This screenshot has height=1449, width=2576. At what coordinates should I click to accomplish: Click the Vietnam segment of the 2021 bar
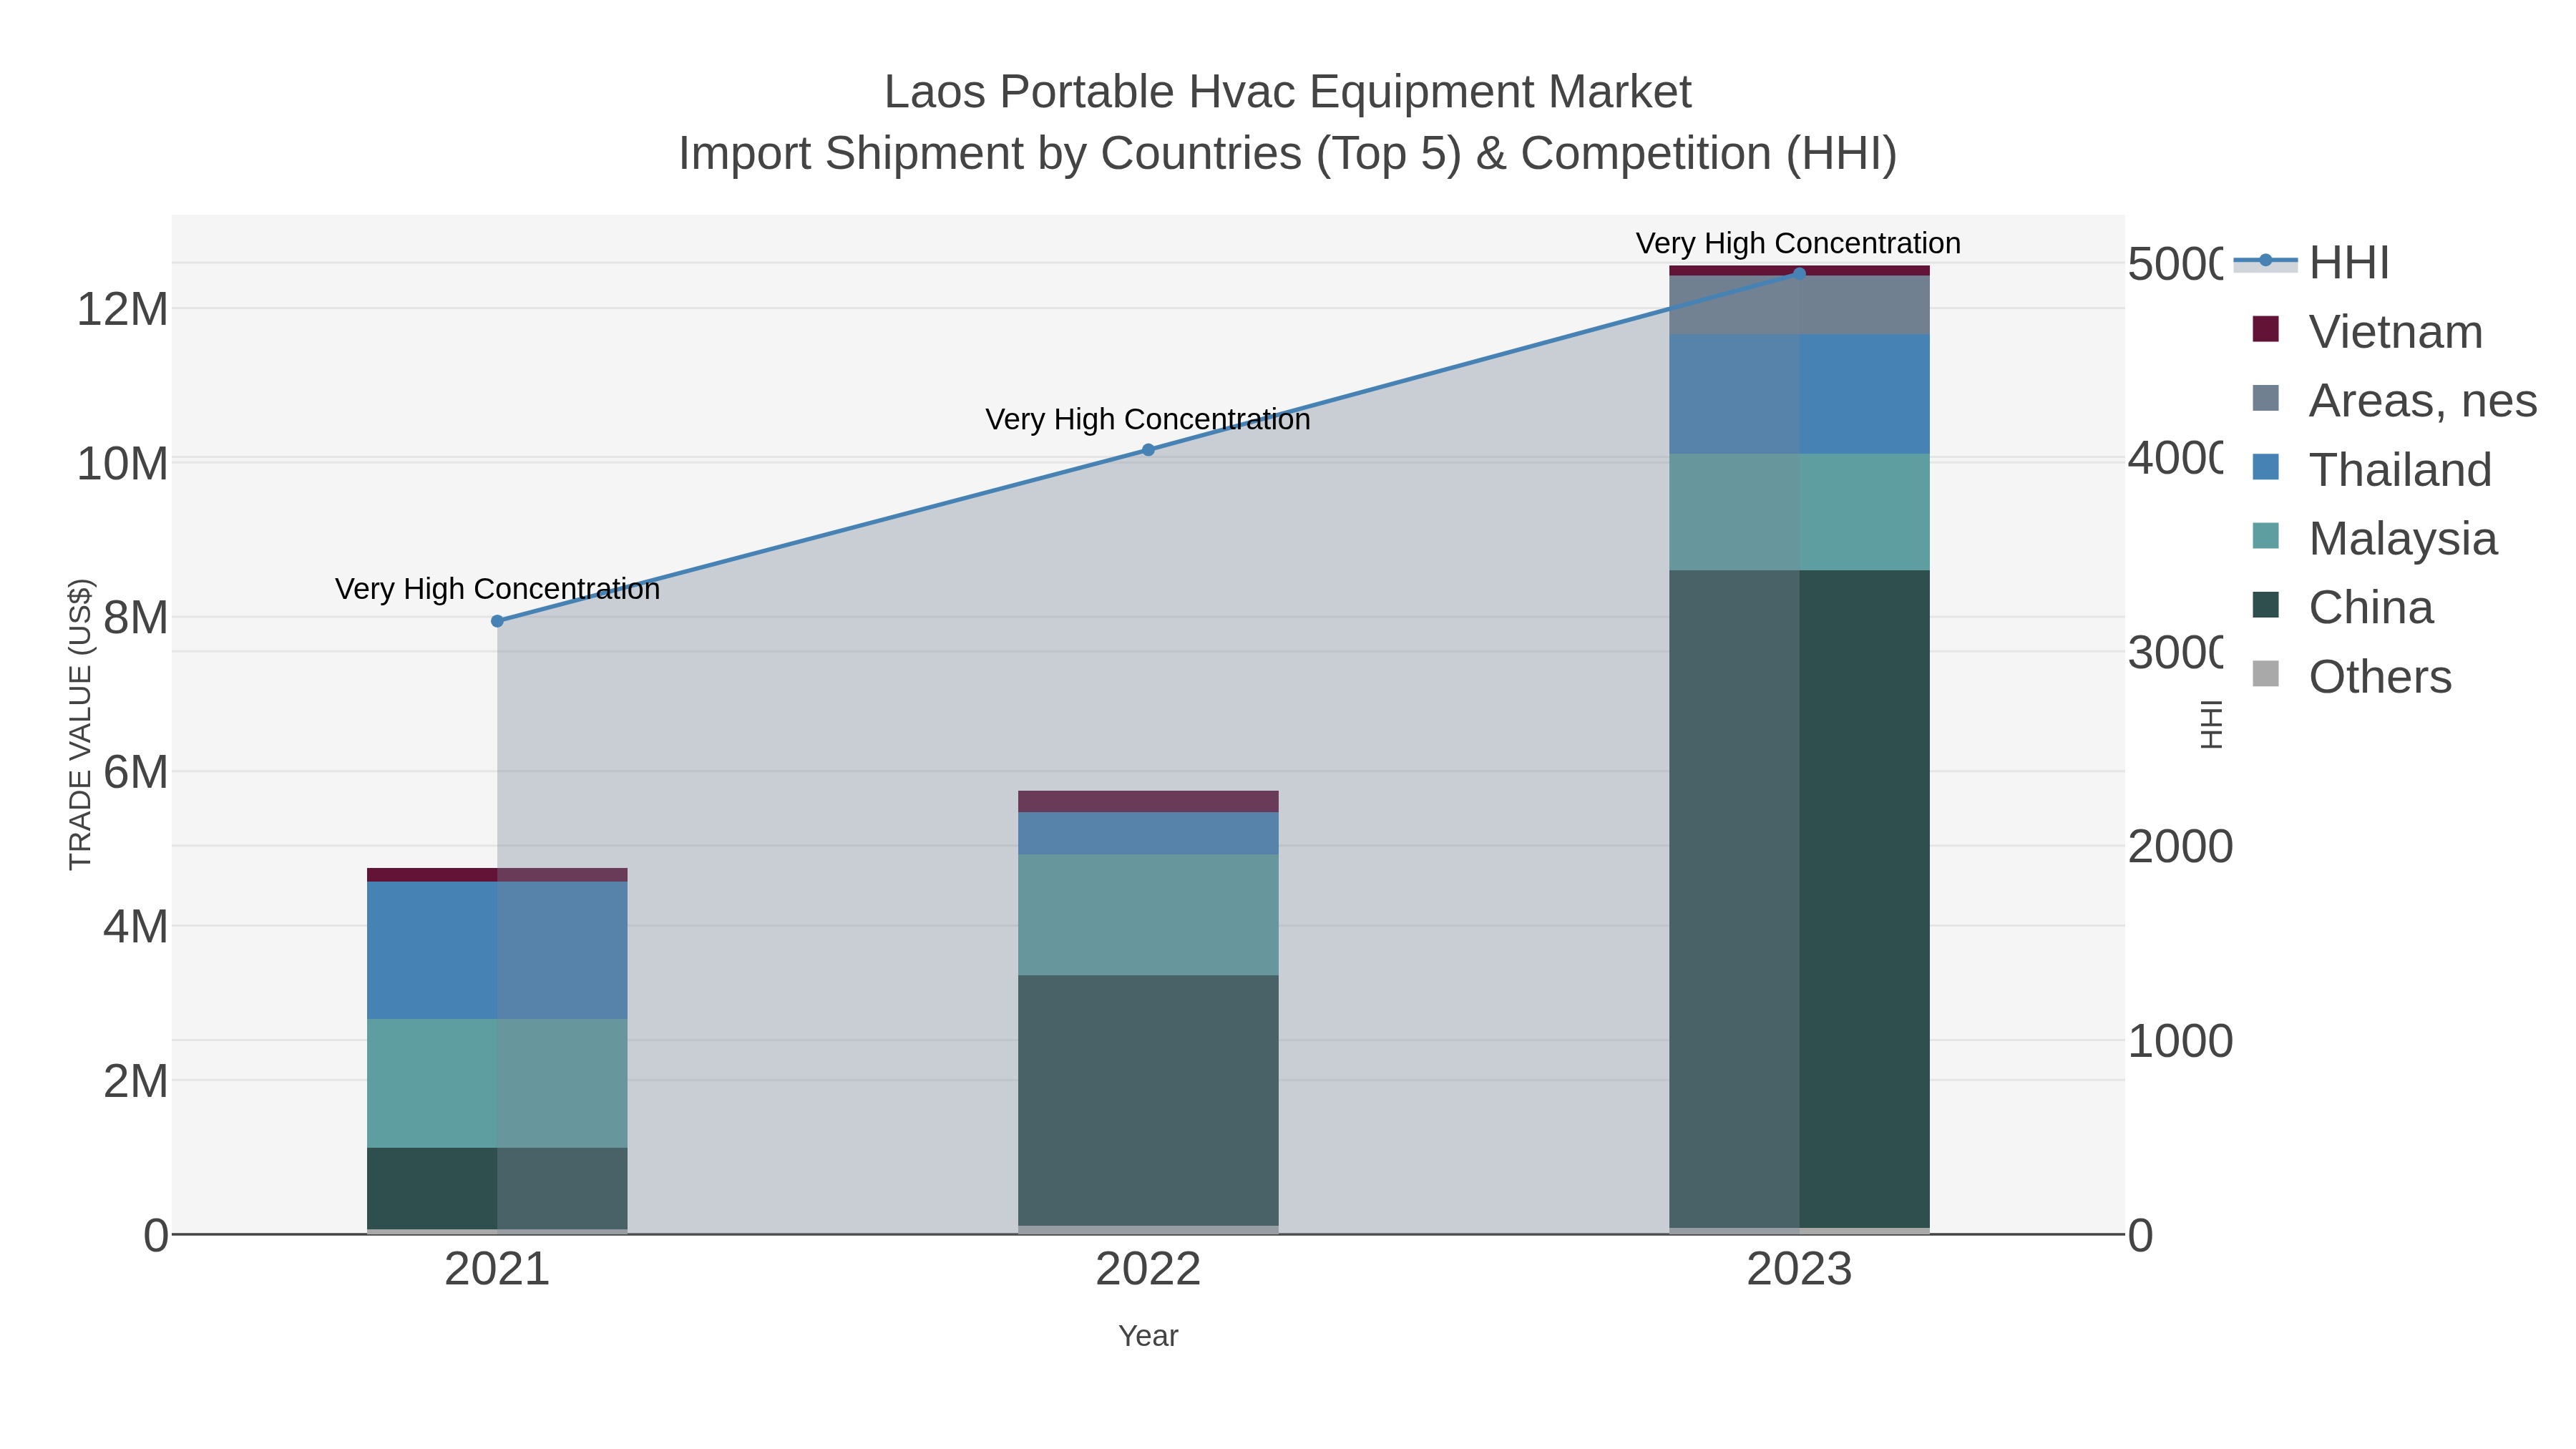(x=497, y=875)
